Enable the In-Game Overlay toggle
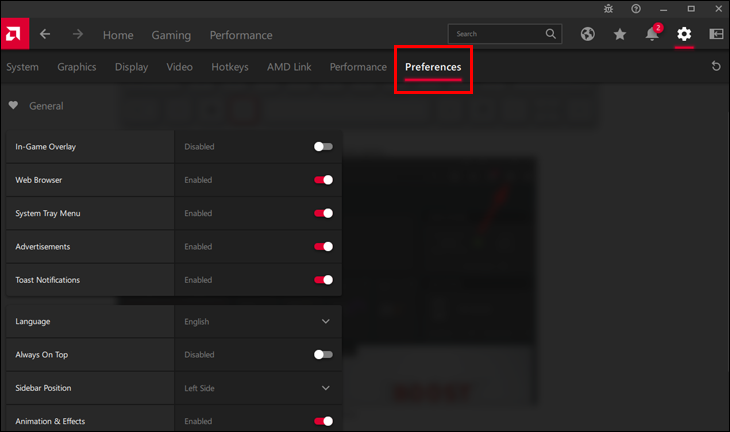The height and width of the screenshot is (432, 730). click(x=323, y=147)
